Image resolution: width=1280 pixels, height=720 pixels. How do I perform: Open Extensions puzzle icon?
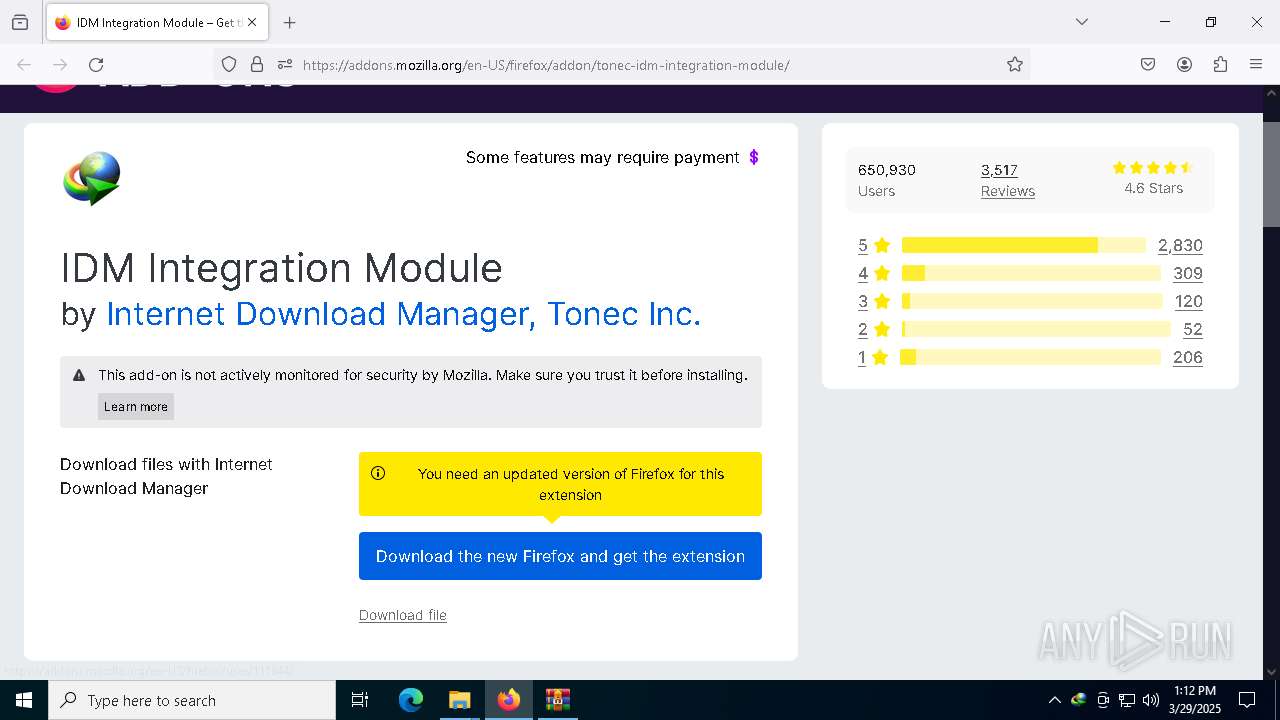pos(1220,64)
